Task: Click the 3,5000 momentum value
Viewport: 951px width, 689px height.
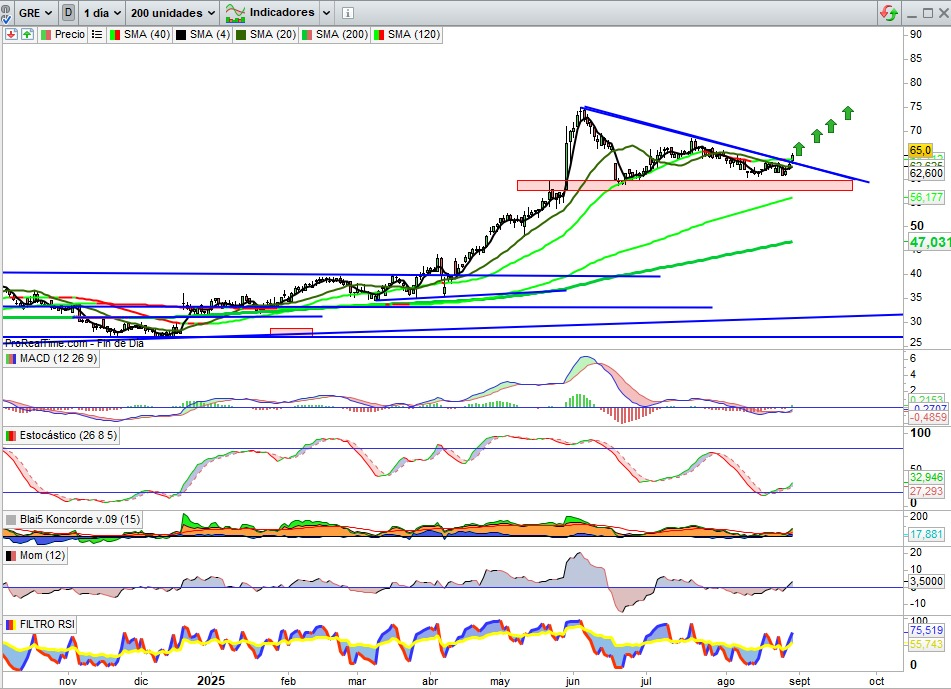Action: (x=926, y=581)
